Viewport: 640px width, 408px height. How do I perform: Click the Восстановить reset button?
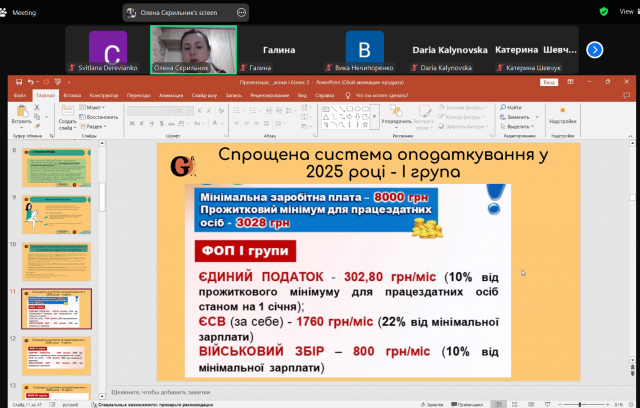[100, 116]
